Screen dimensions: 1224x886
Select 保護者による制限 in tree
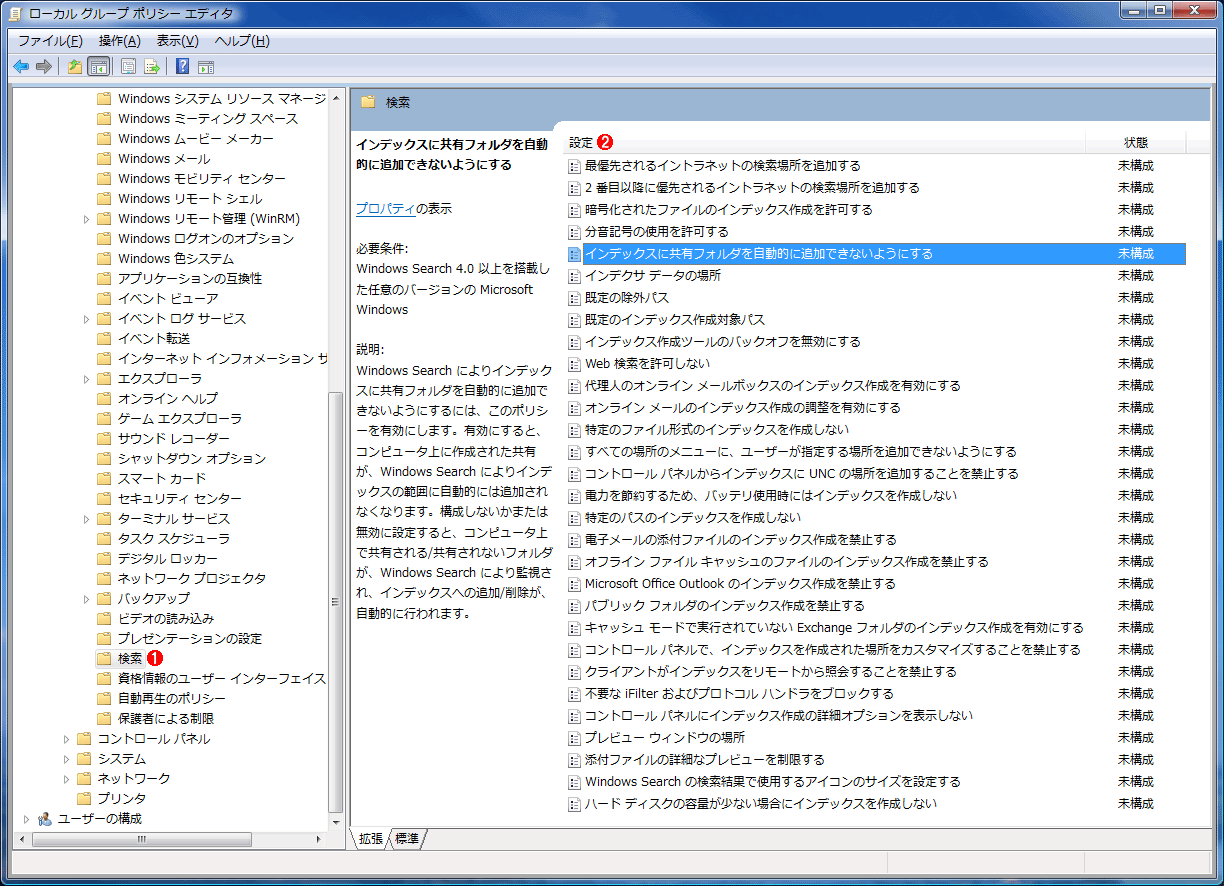pyautogui.click(x=166, y=718)
